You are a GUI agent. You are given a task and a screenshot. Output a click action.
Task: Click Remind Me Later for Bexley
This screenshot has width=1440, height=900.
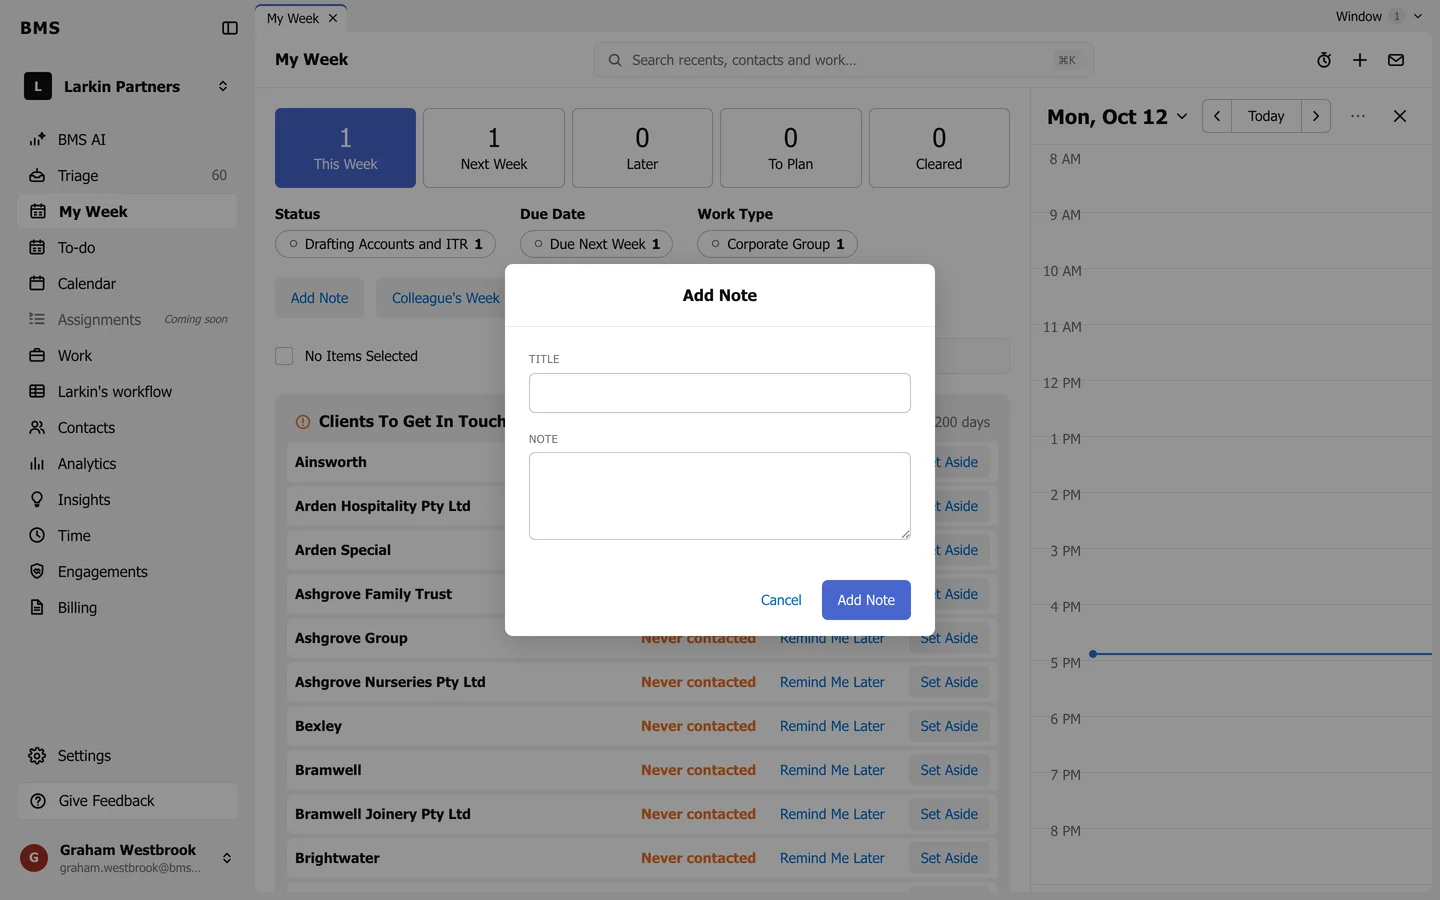pyautogui.click(x=832, y=726)
